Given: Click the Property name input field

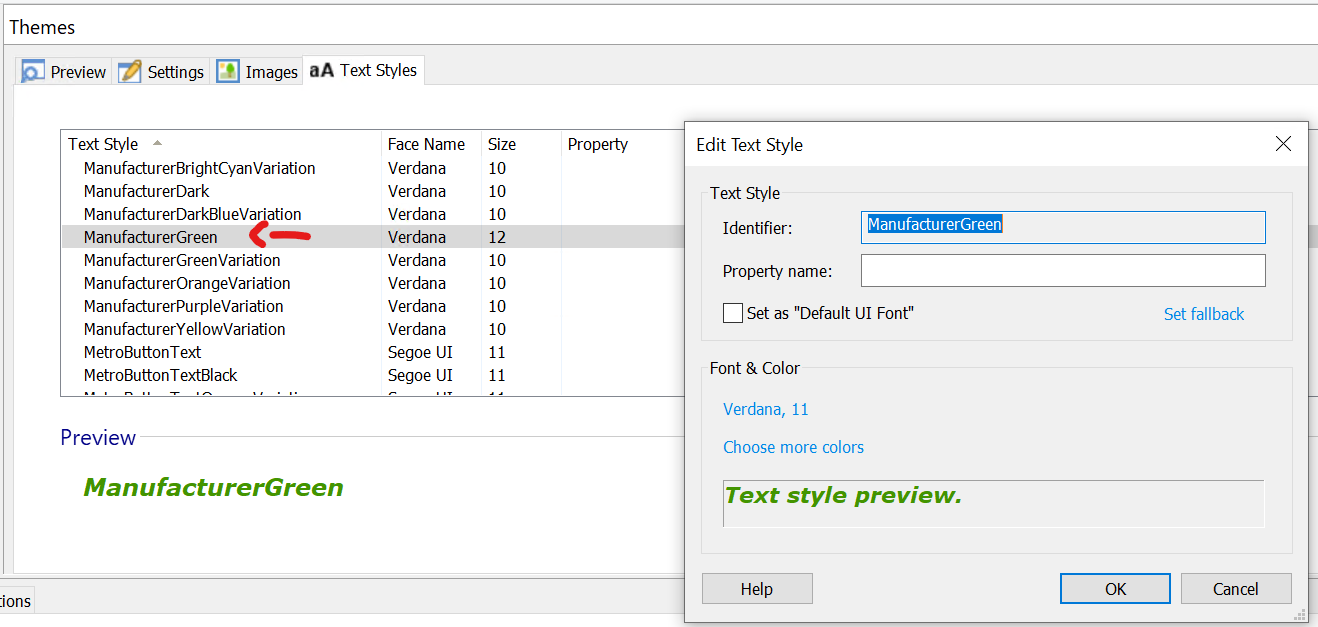Looking at the screenshot, I should (1062, 271).
